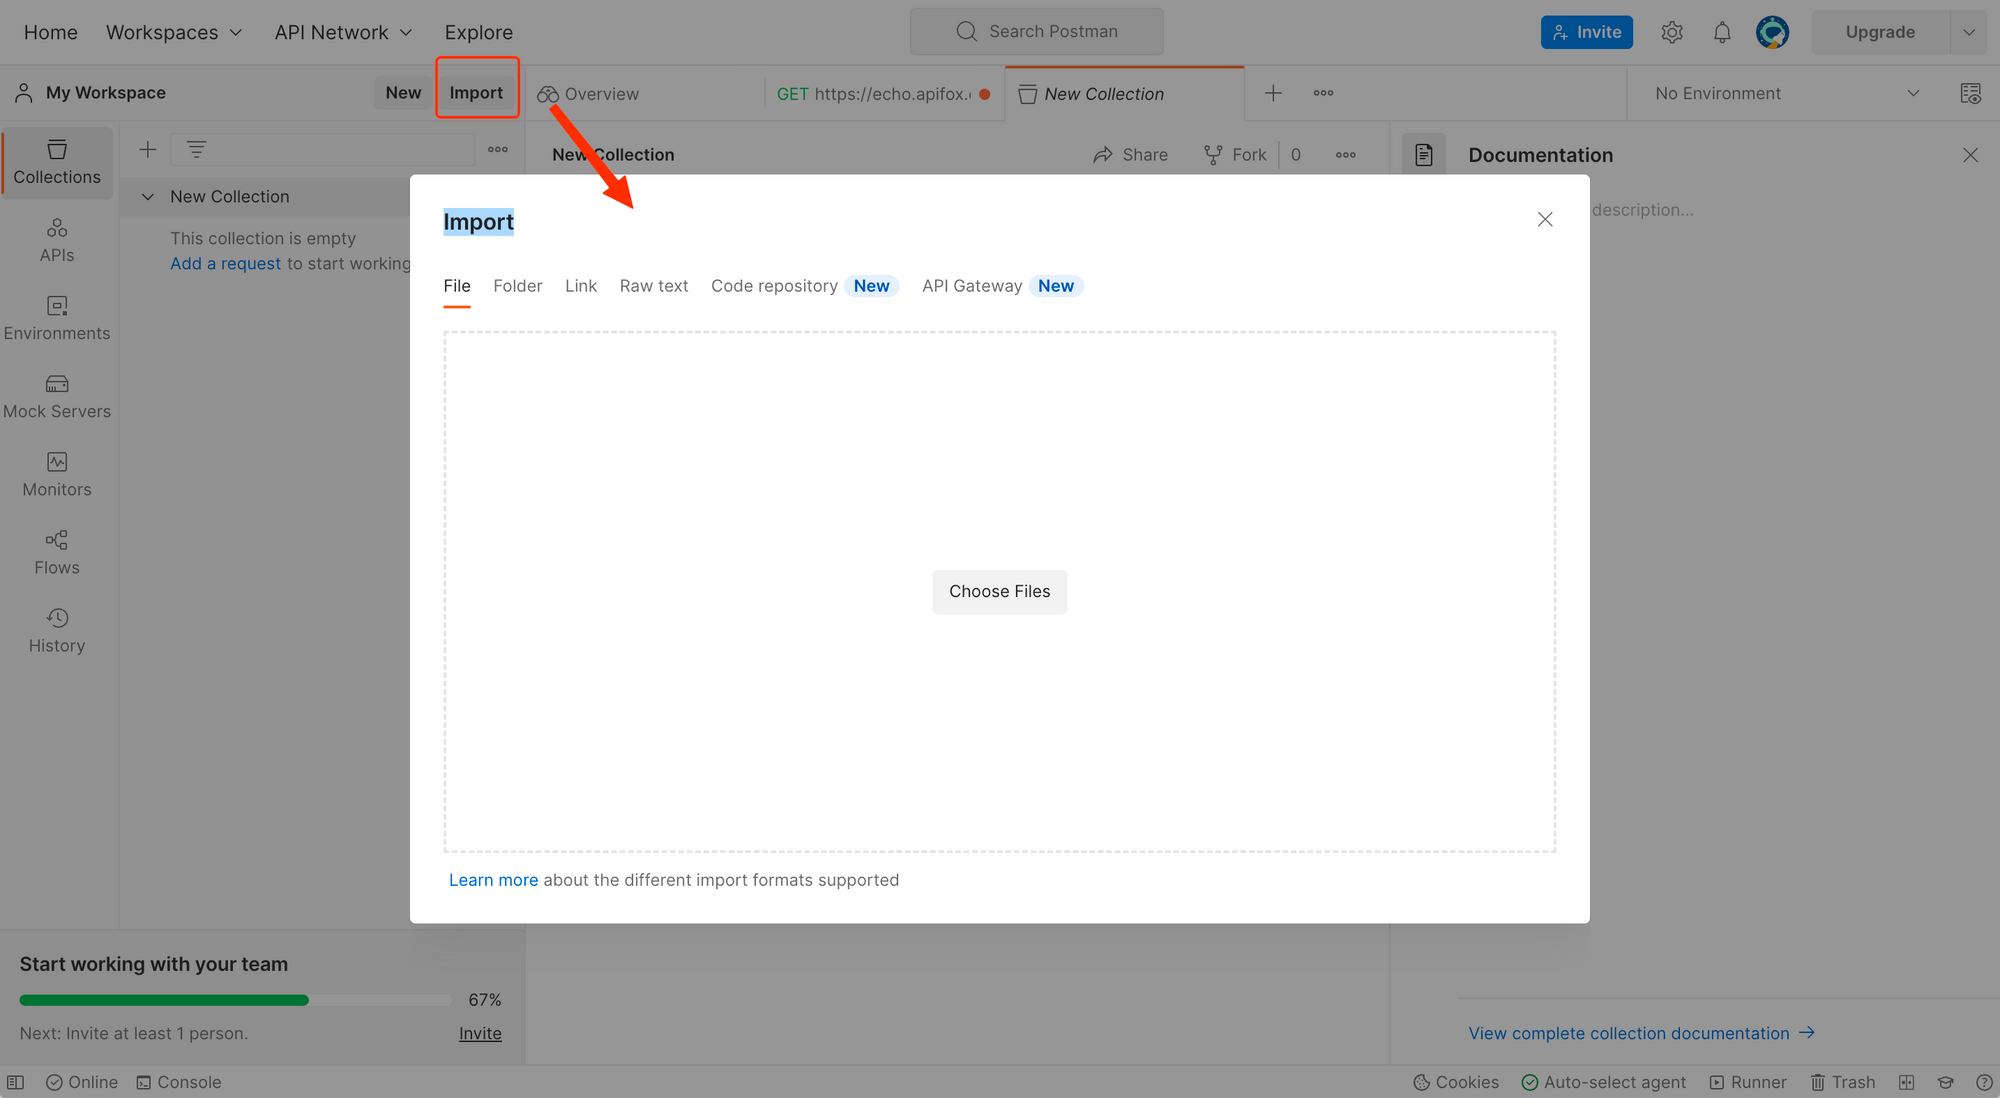View request History

[57, 630]
